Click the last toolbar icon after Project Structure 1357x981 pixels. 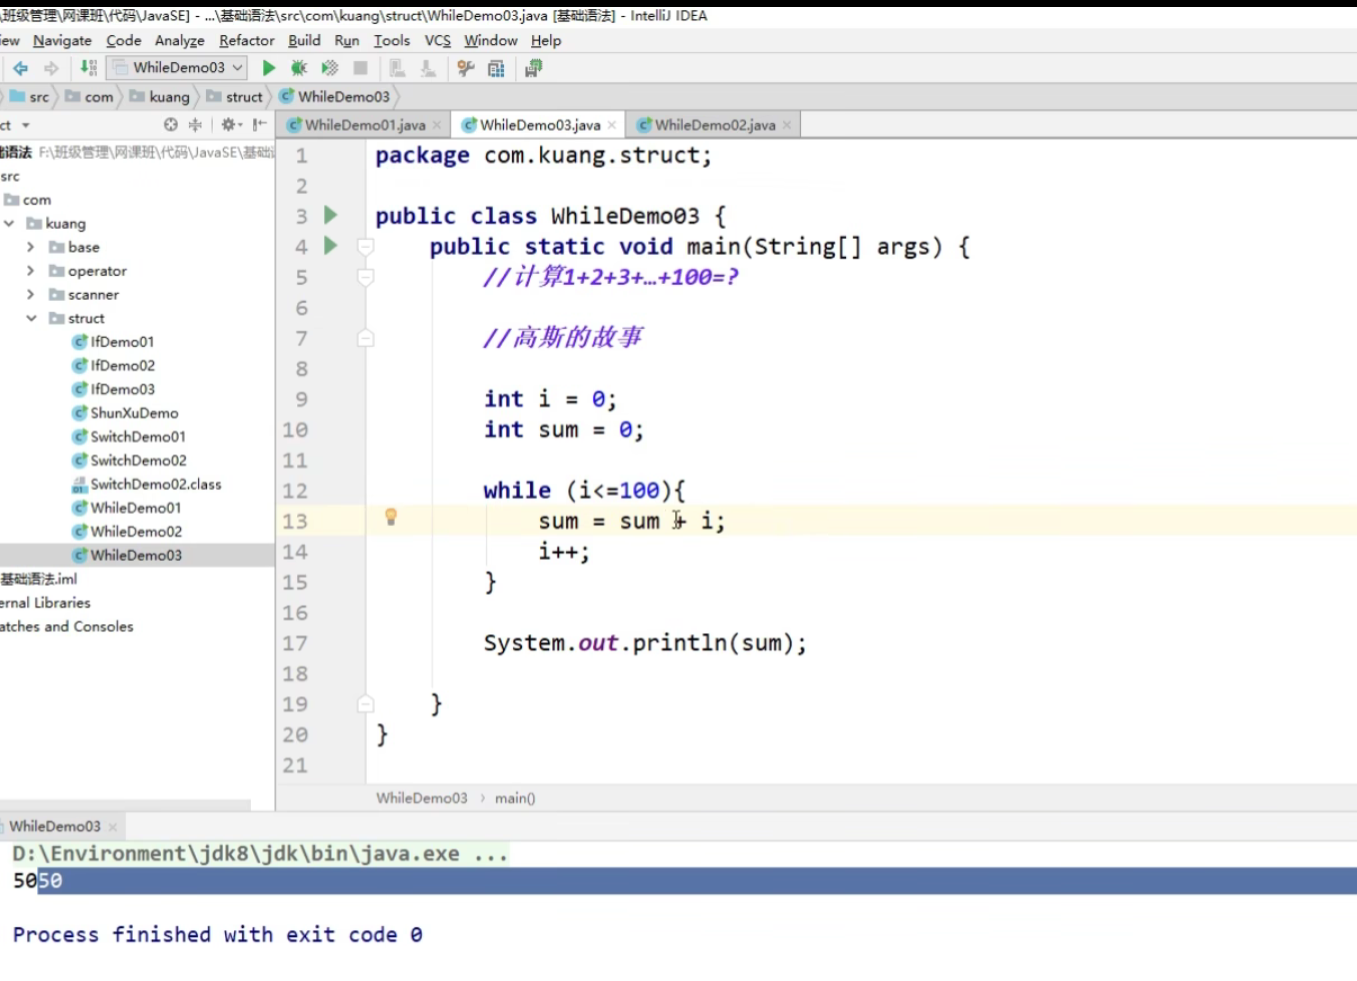(x=533, y=68)
